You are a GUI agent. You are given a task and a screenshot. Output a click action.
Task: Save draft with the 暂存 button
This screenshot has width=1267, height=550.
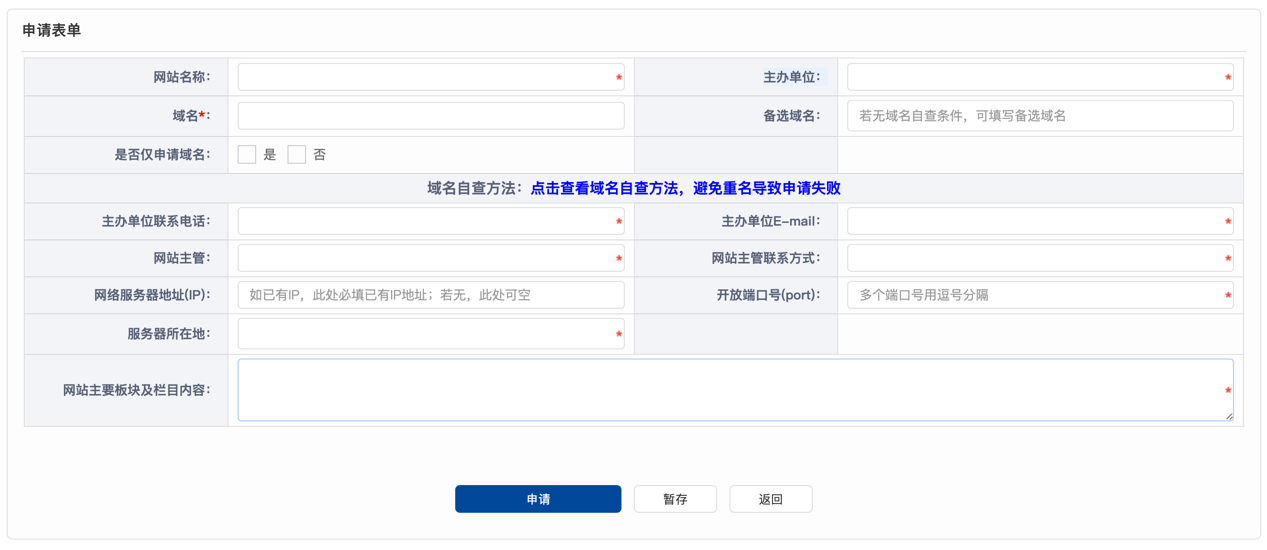tap(675, 499)
